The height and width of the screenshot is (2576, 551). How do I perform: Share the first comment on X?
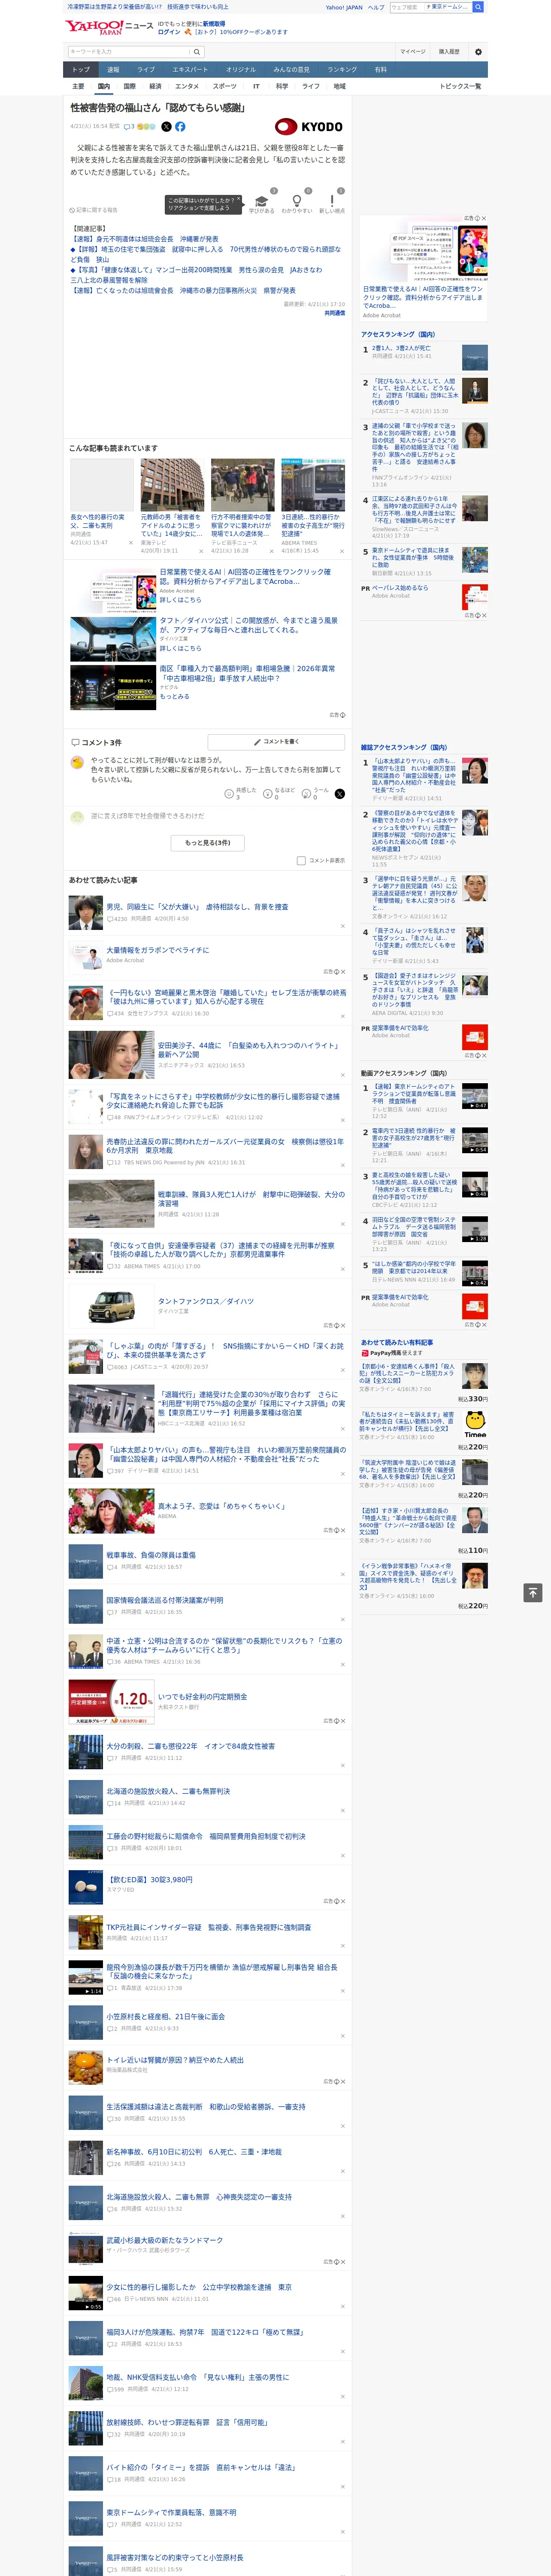(340, 793)
